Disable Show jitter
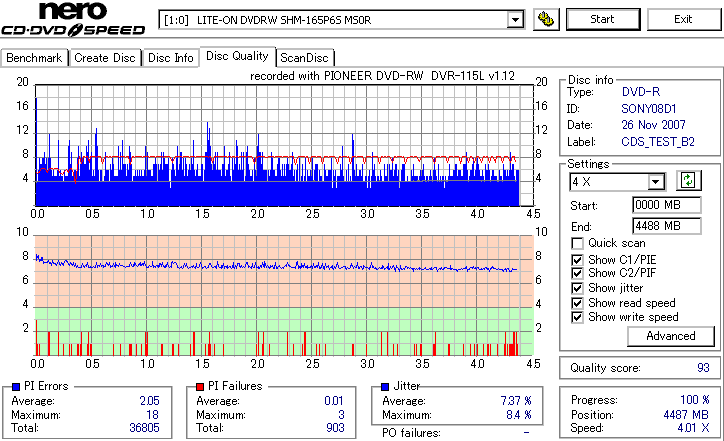The height and width of the screenshot is (441, 724). pyautogui.click(x=577, y=288)
